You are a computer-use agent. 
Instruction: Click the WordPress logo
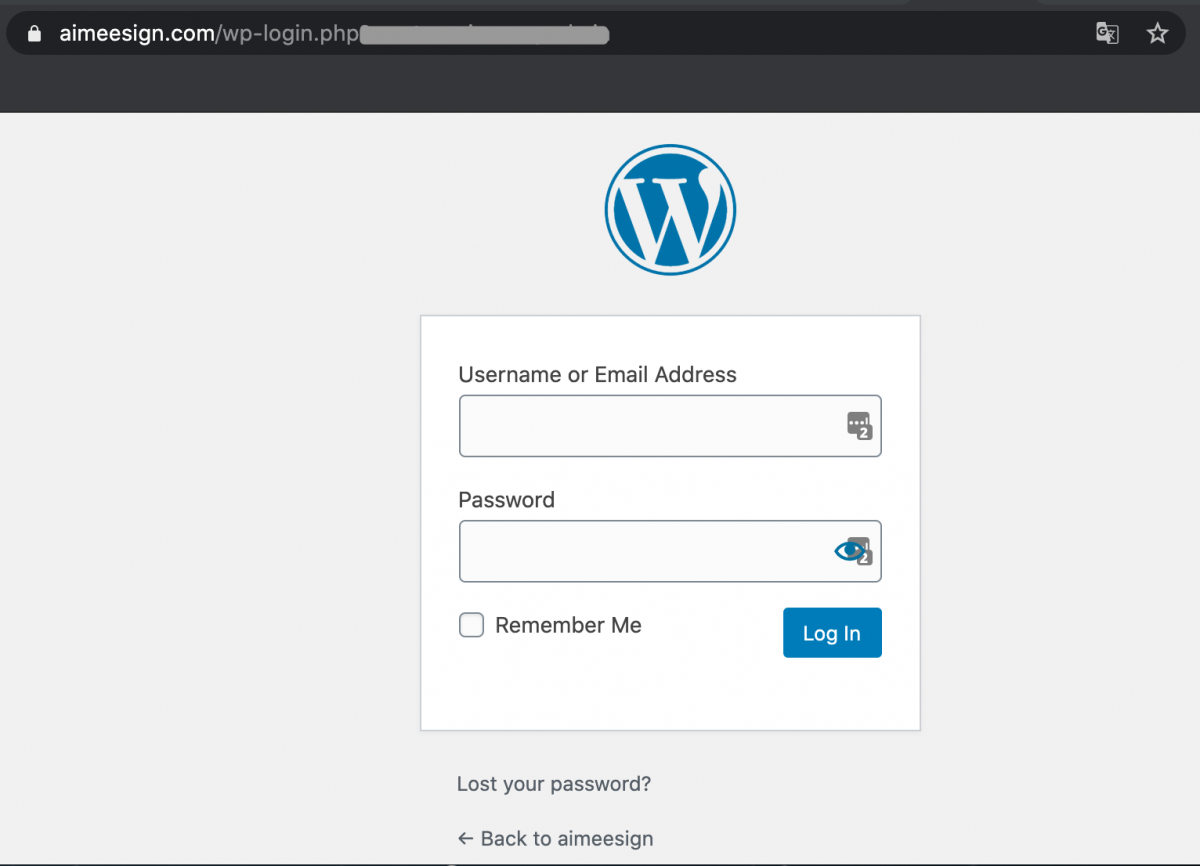pyautogui.click(x=670, y=209)
